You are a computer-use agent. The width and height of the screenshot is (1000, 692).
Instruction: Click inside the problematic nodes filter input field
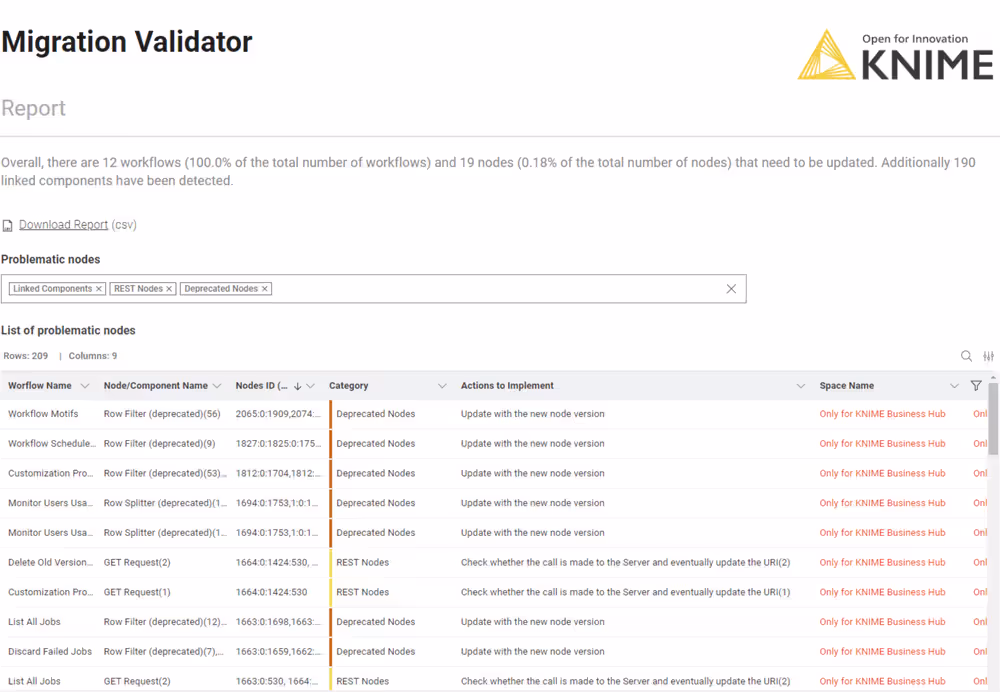[450, 288]
